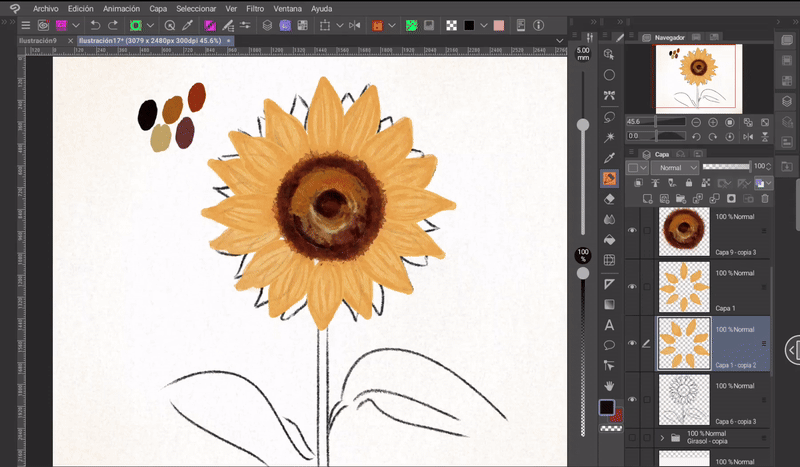Click the black main color swatch
Image resolution: width=800 pixels, height=467 pixels.
[606, 407]
